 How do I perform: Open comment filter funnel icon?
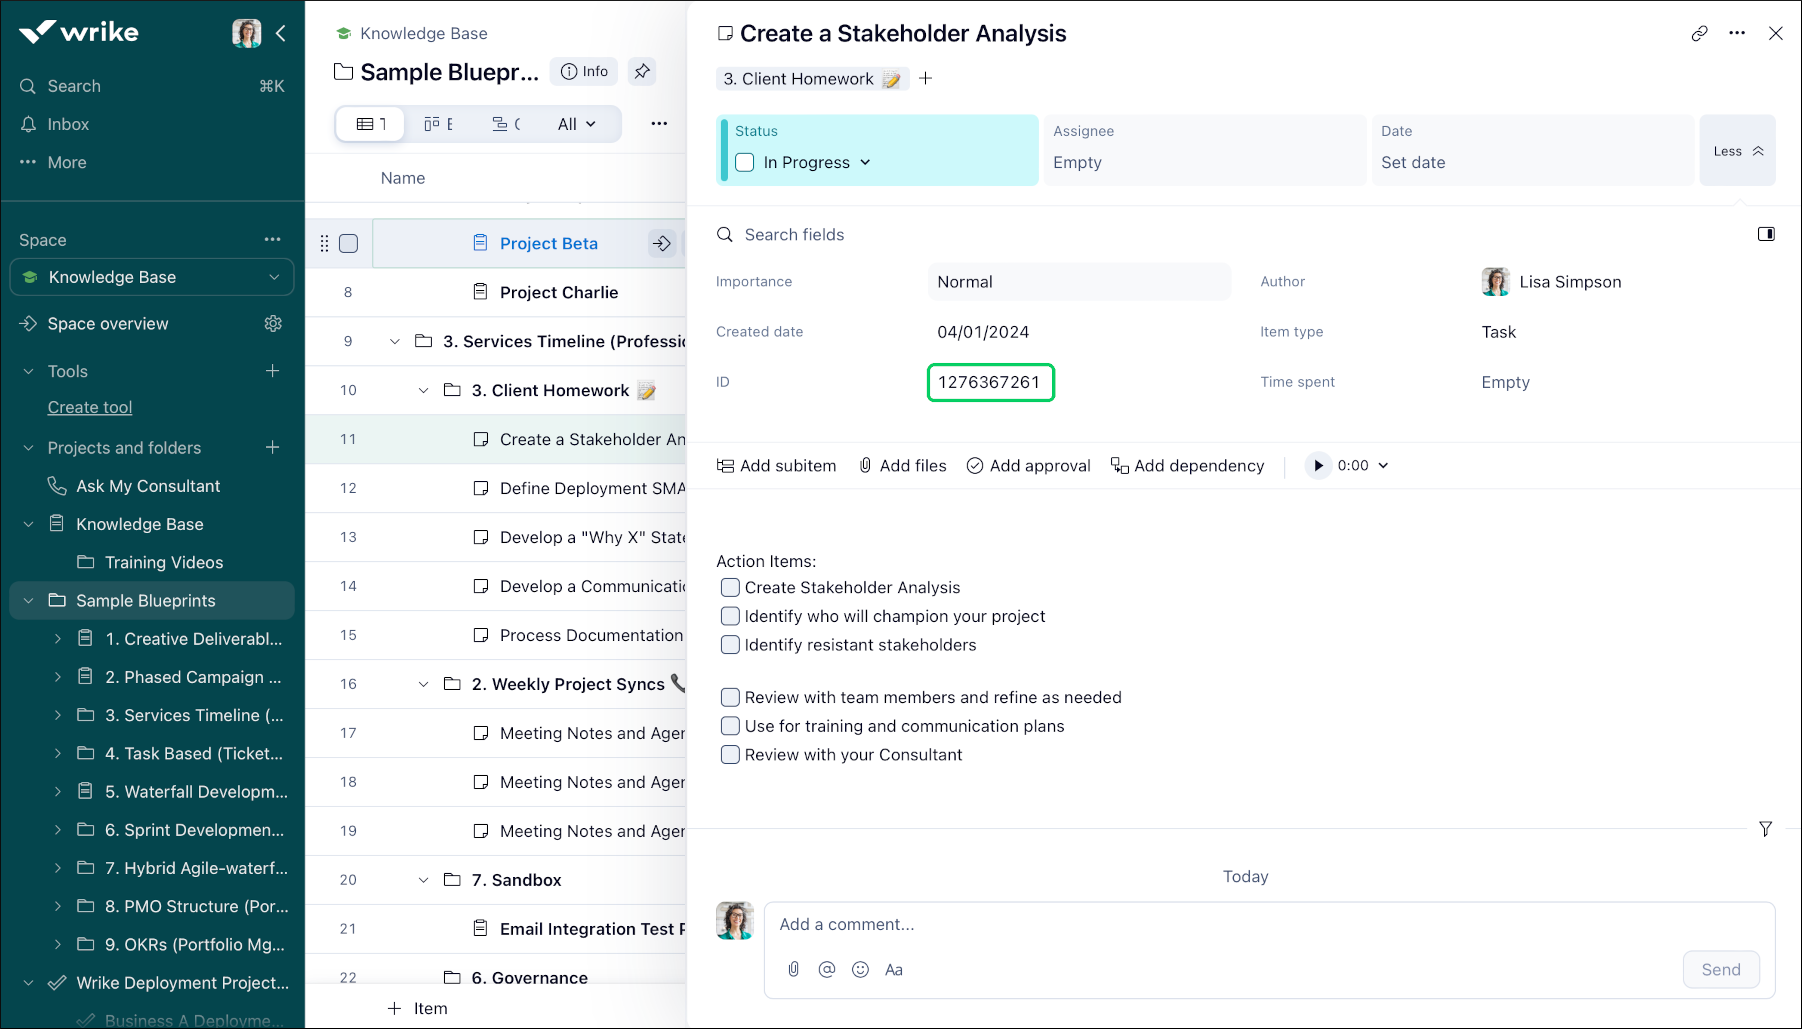pos(1765,829)
